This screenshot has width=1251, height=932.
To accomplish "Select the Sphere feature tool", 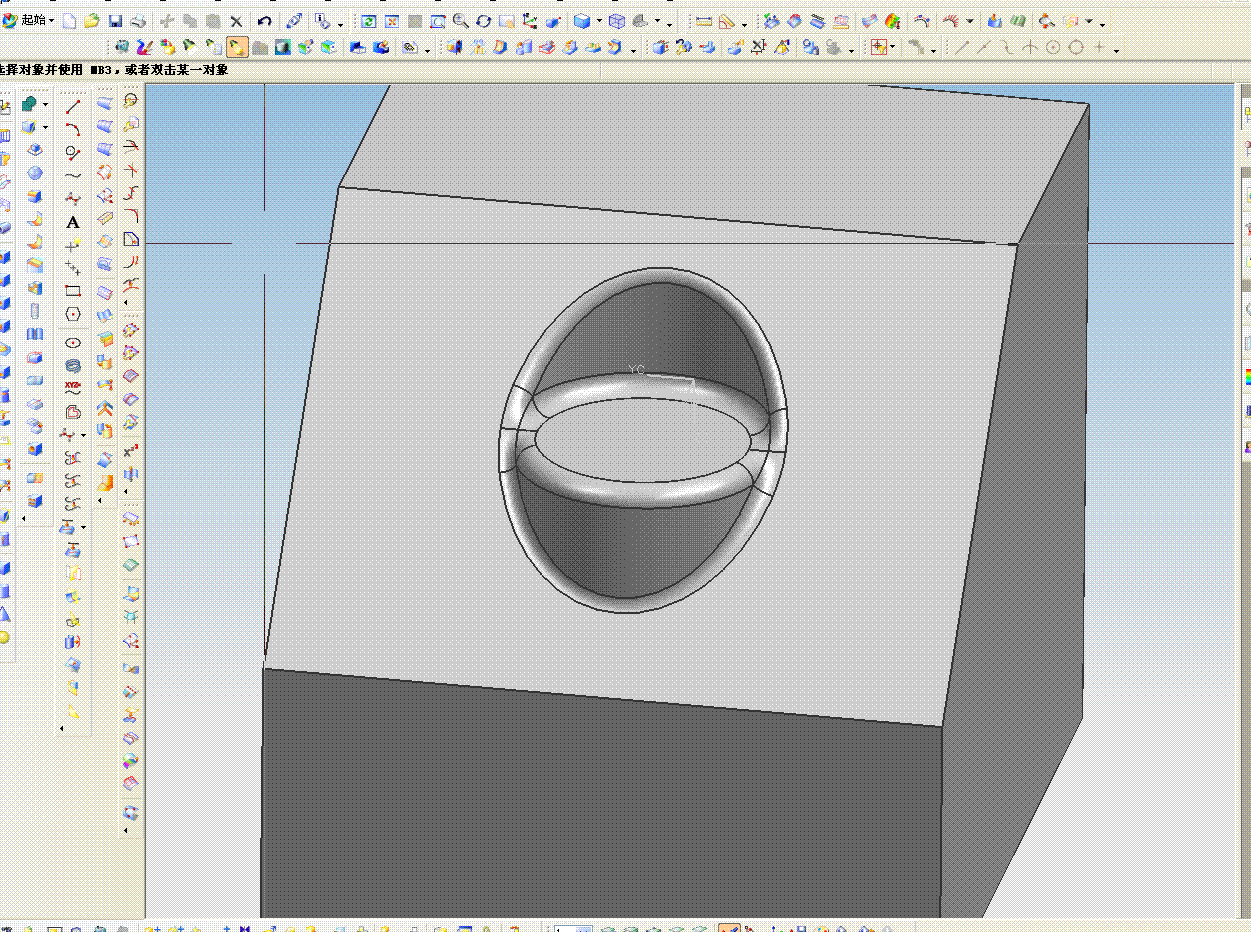I will [x=35, y=173].
